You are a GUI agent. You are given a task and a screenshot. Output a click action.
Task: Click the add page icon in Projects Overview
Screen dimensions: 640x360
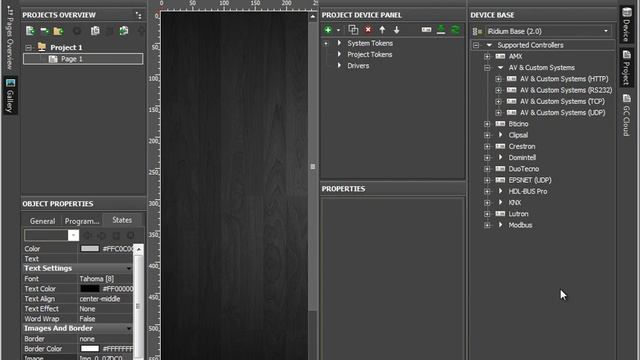click(30, 31)
